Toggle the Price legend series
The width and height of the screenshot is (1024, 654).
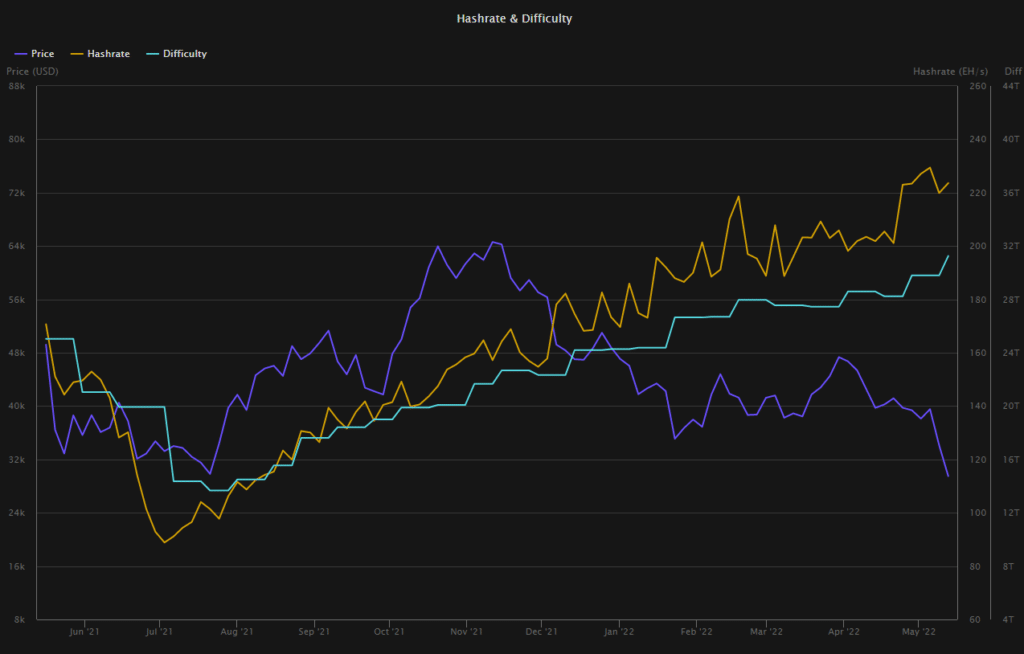click(34, 54)
